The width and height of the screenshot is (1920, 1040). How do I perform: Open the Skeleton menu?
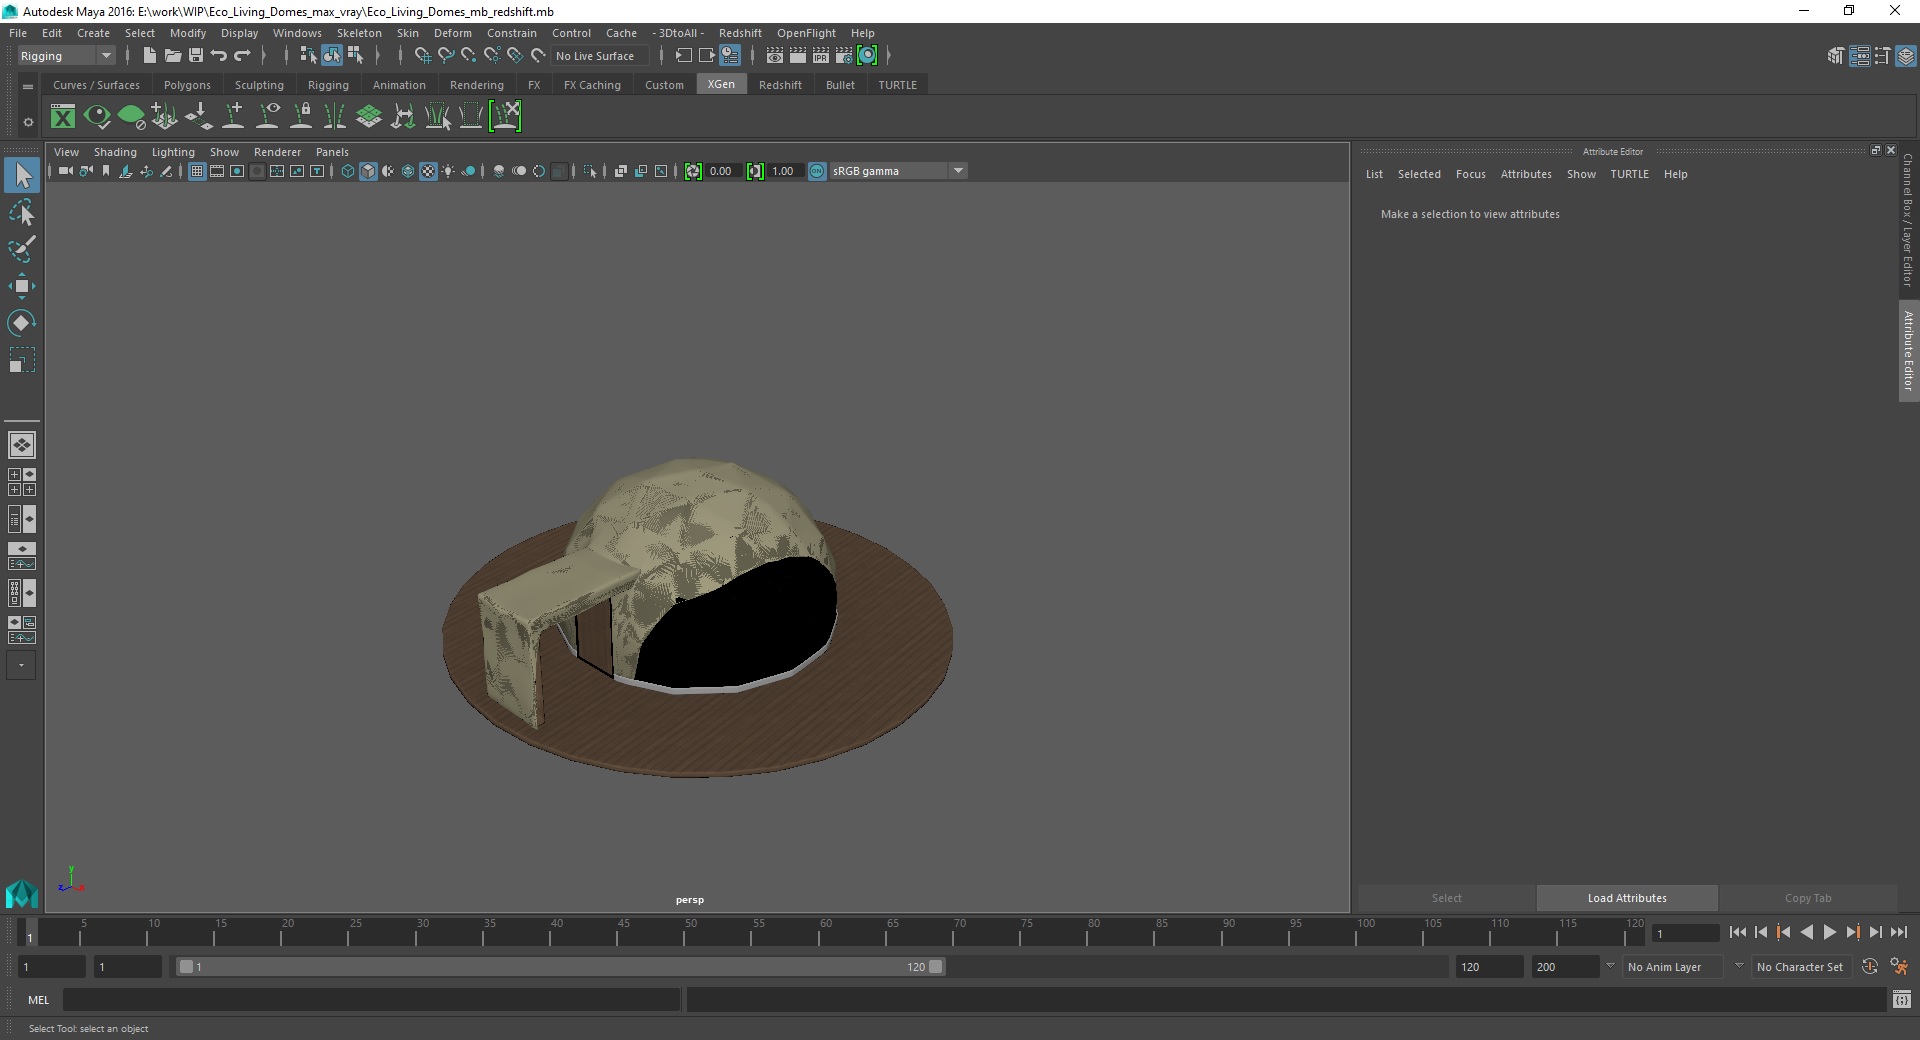(x=359, y=33)
